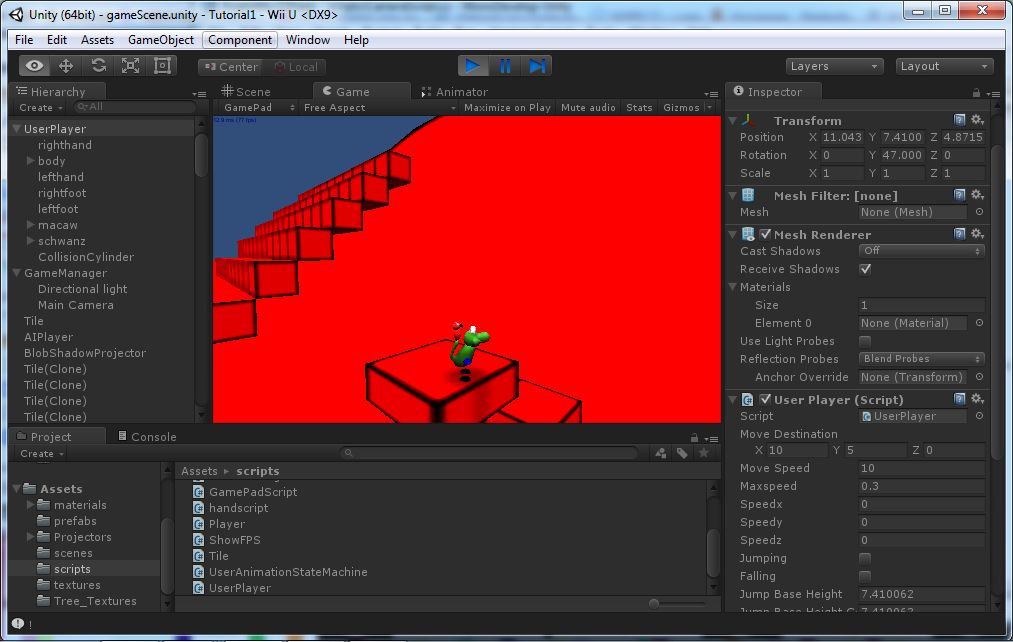
Task: Switch to the Console tab
Action: [147, 437]
